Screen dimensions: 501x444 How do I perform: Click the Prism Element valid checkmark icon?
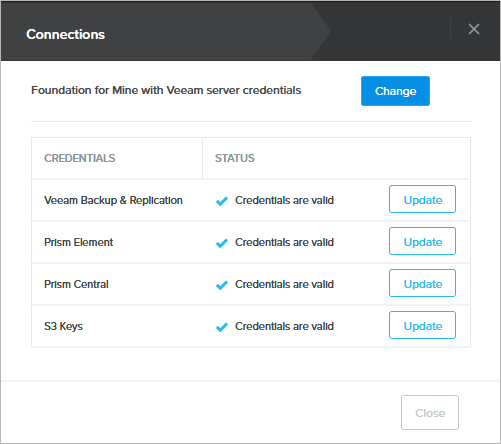pyautogui.click(x=222, y=243)
